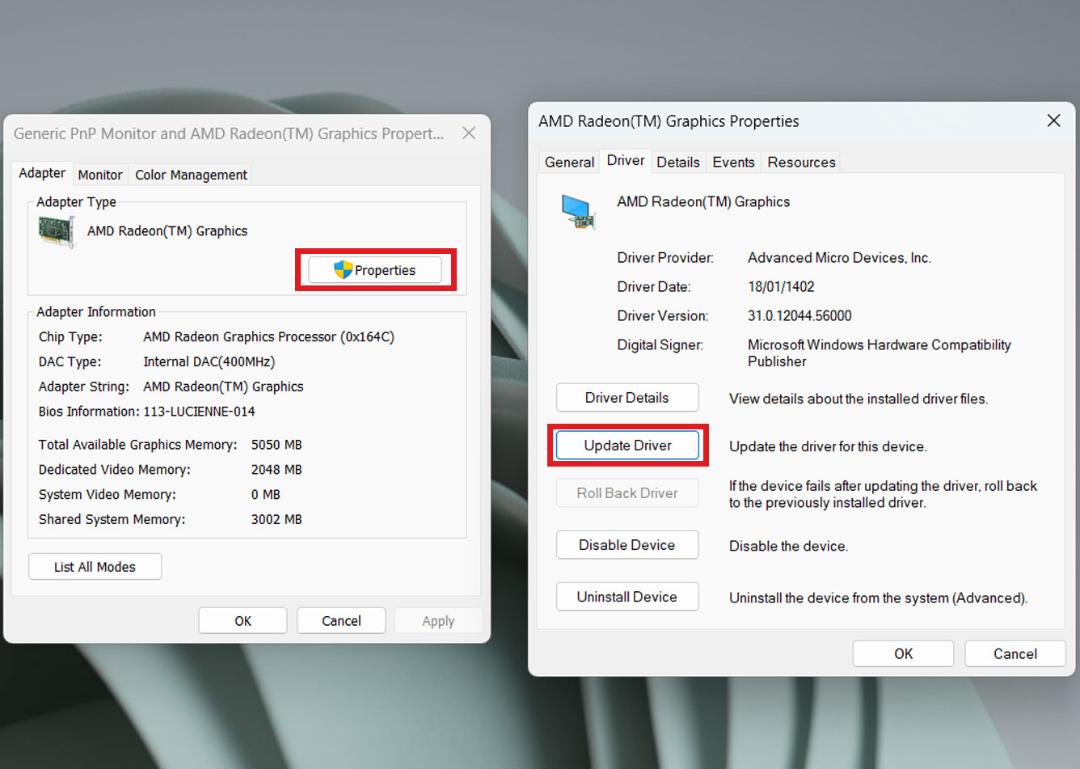
Task: Click driver version 31.0.12044.56000
Action: coord(800,316)
